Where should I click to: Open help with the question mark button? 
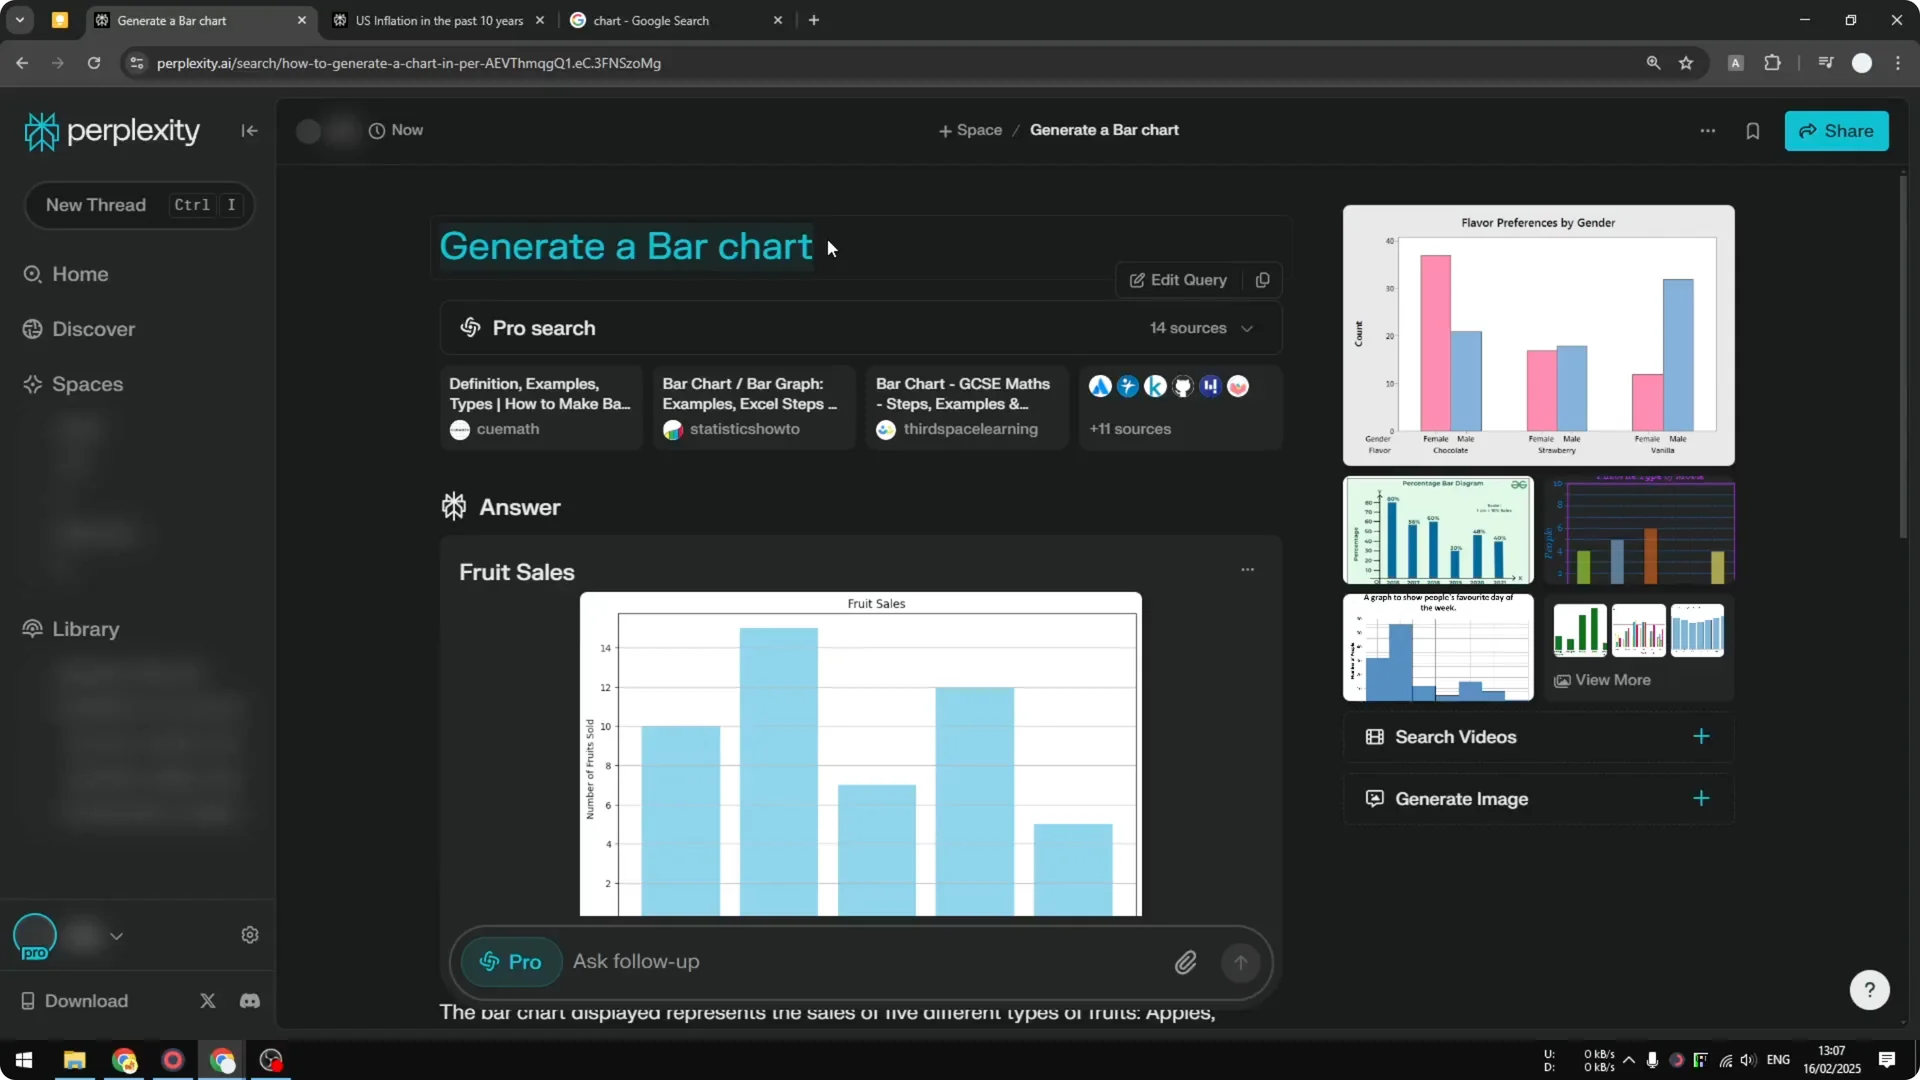(1869, 989)
